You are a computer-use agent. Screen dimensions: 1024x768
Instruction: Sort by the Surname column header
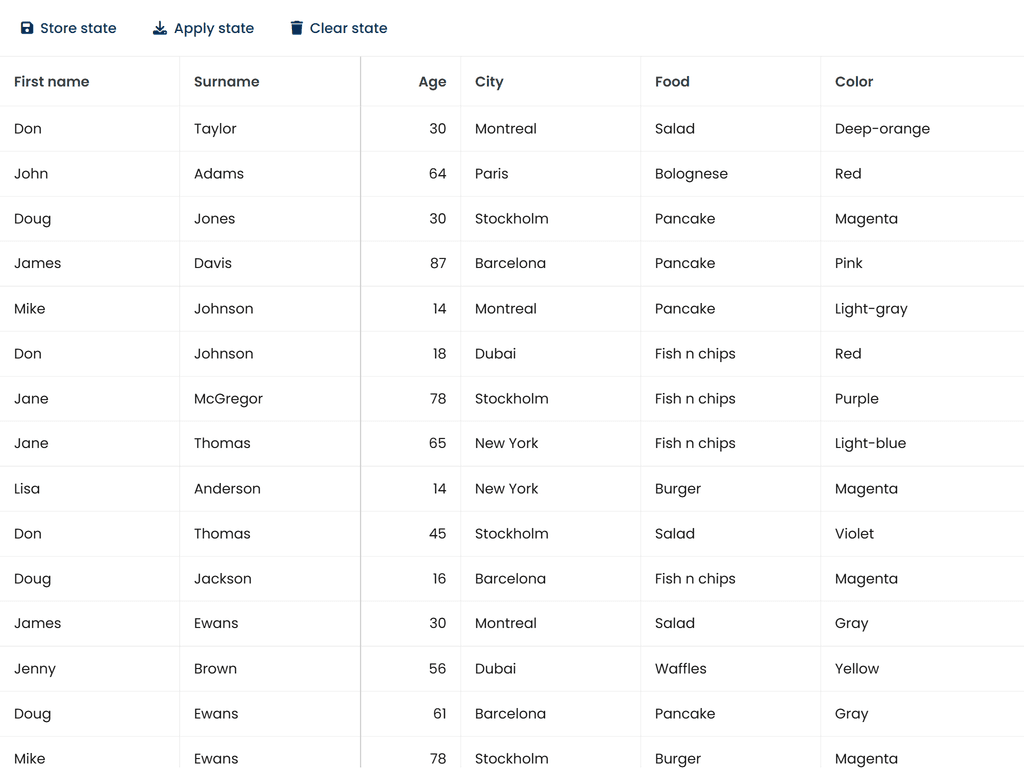coord(227,82)
